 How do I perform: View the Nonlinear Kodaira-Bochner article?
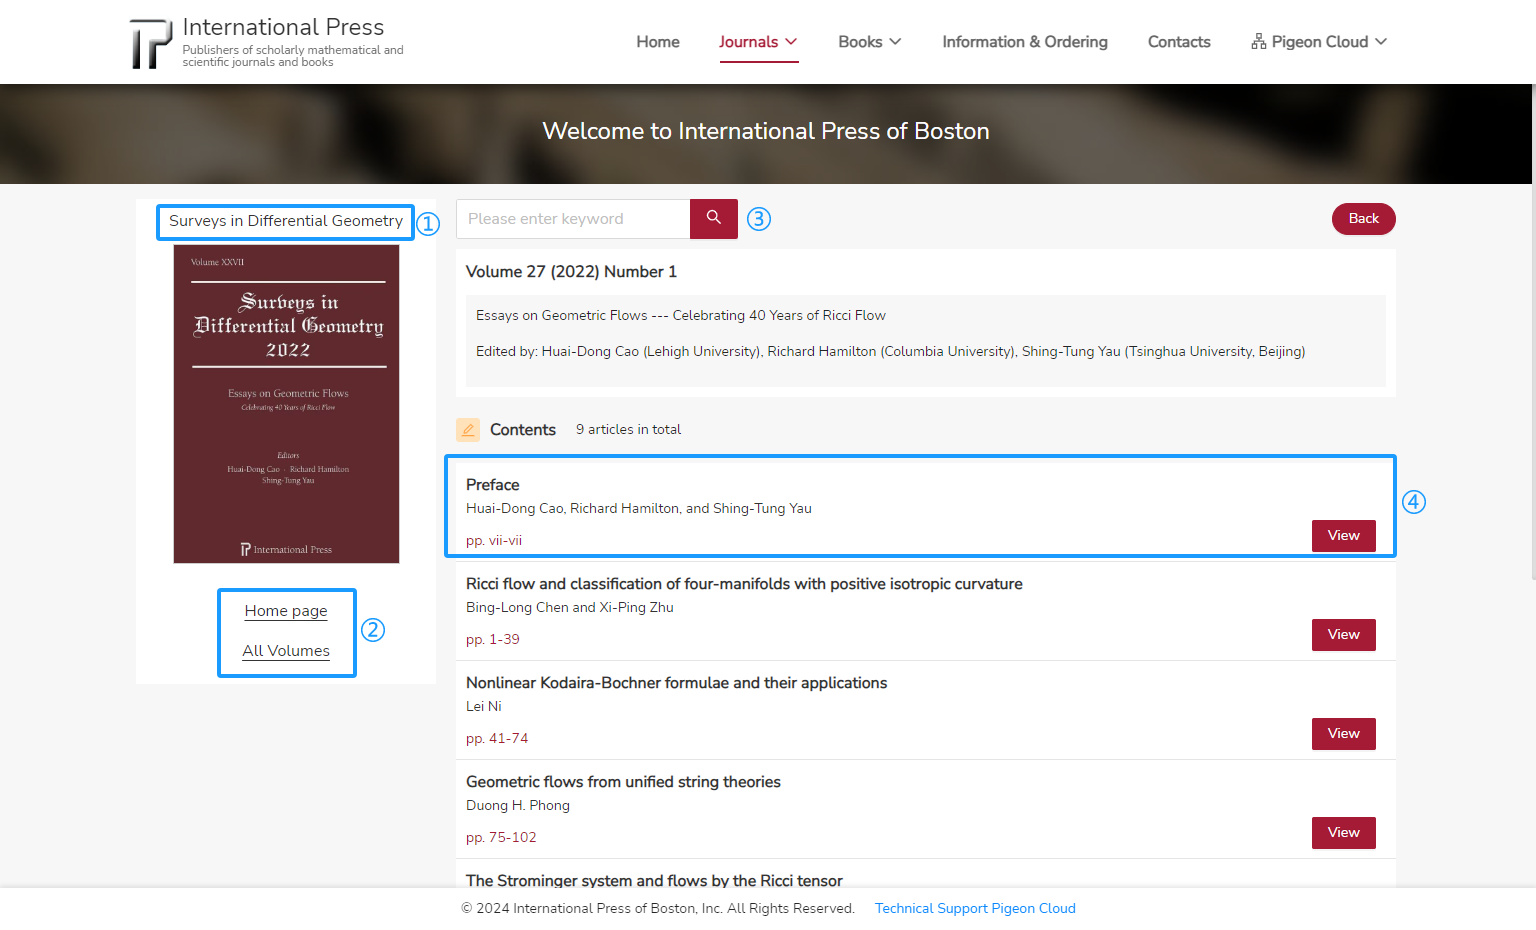point(1344,734)
